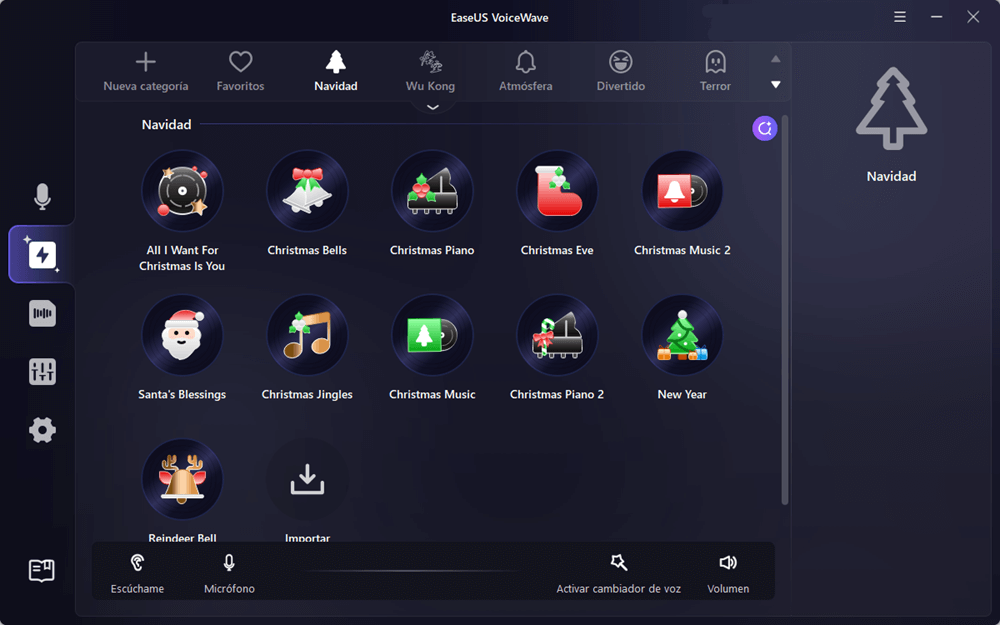
Task: Switch to the Terror category tab
Action: pyautogui.click(x=715, y=71)
